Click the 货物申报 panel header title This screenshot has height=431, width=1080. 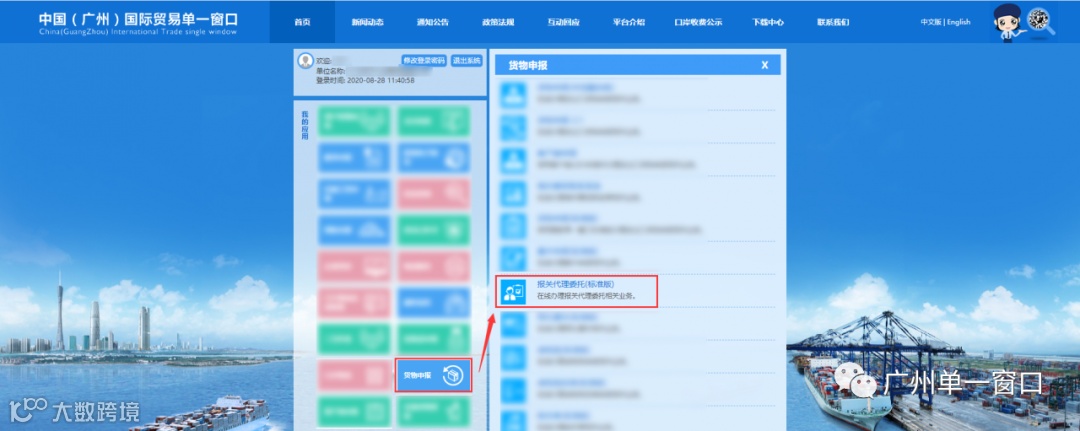tap(528, 65)
